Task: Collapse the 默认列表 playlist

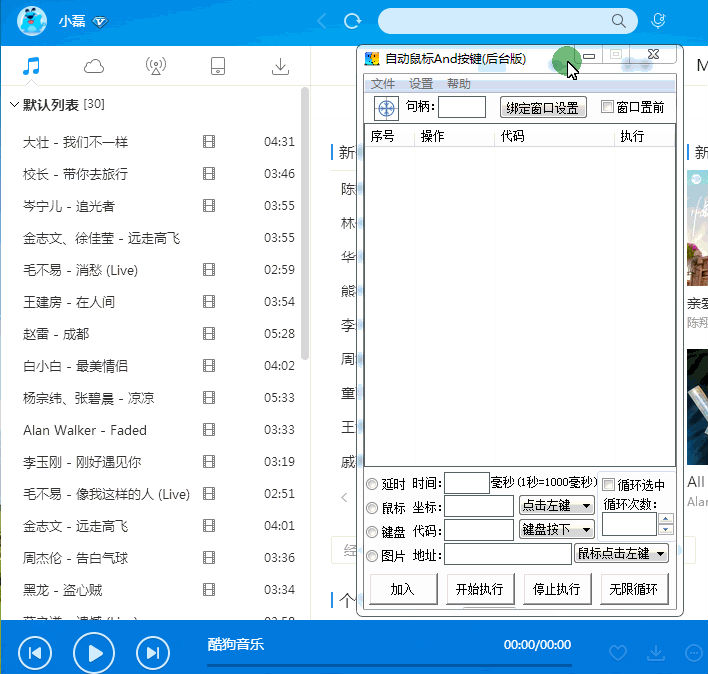Action: click(14, 105)
